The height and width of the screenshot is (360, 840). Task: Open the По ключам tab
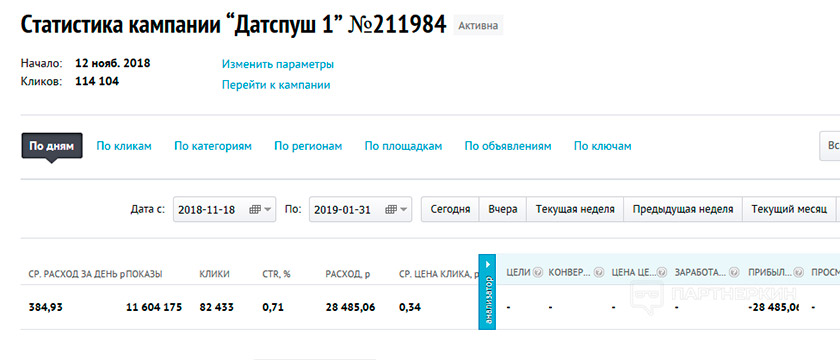(603, 146)
